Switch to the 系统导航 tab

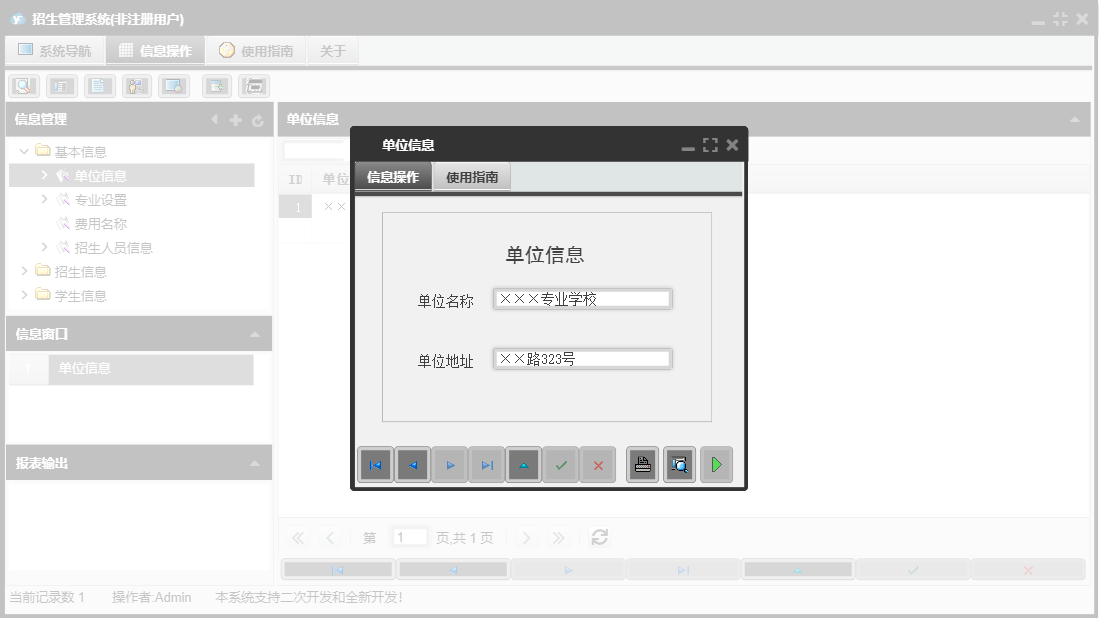point(55,48)
